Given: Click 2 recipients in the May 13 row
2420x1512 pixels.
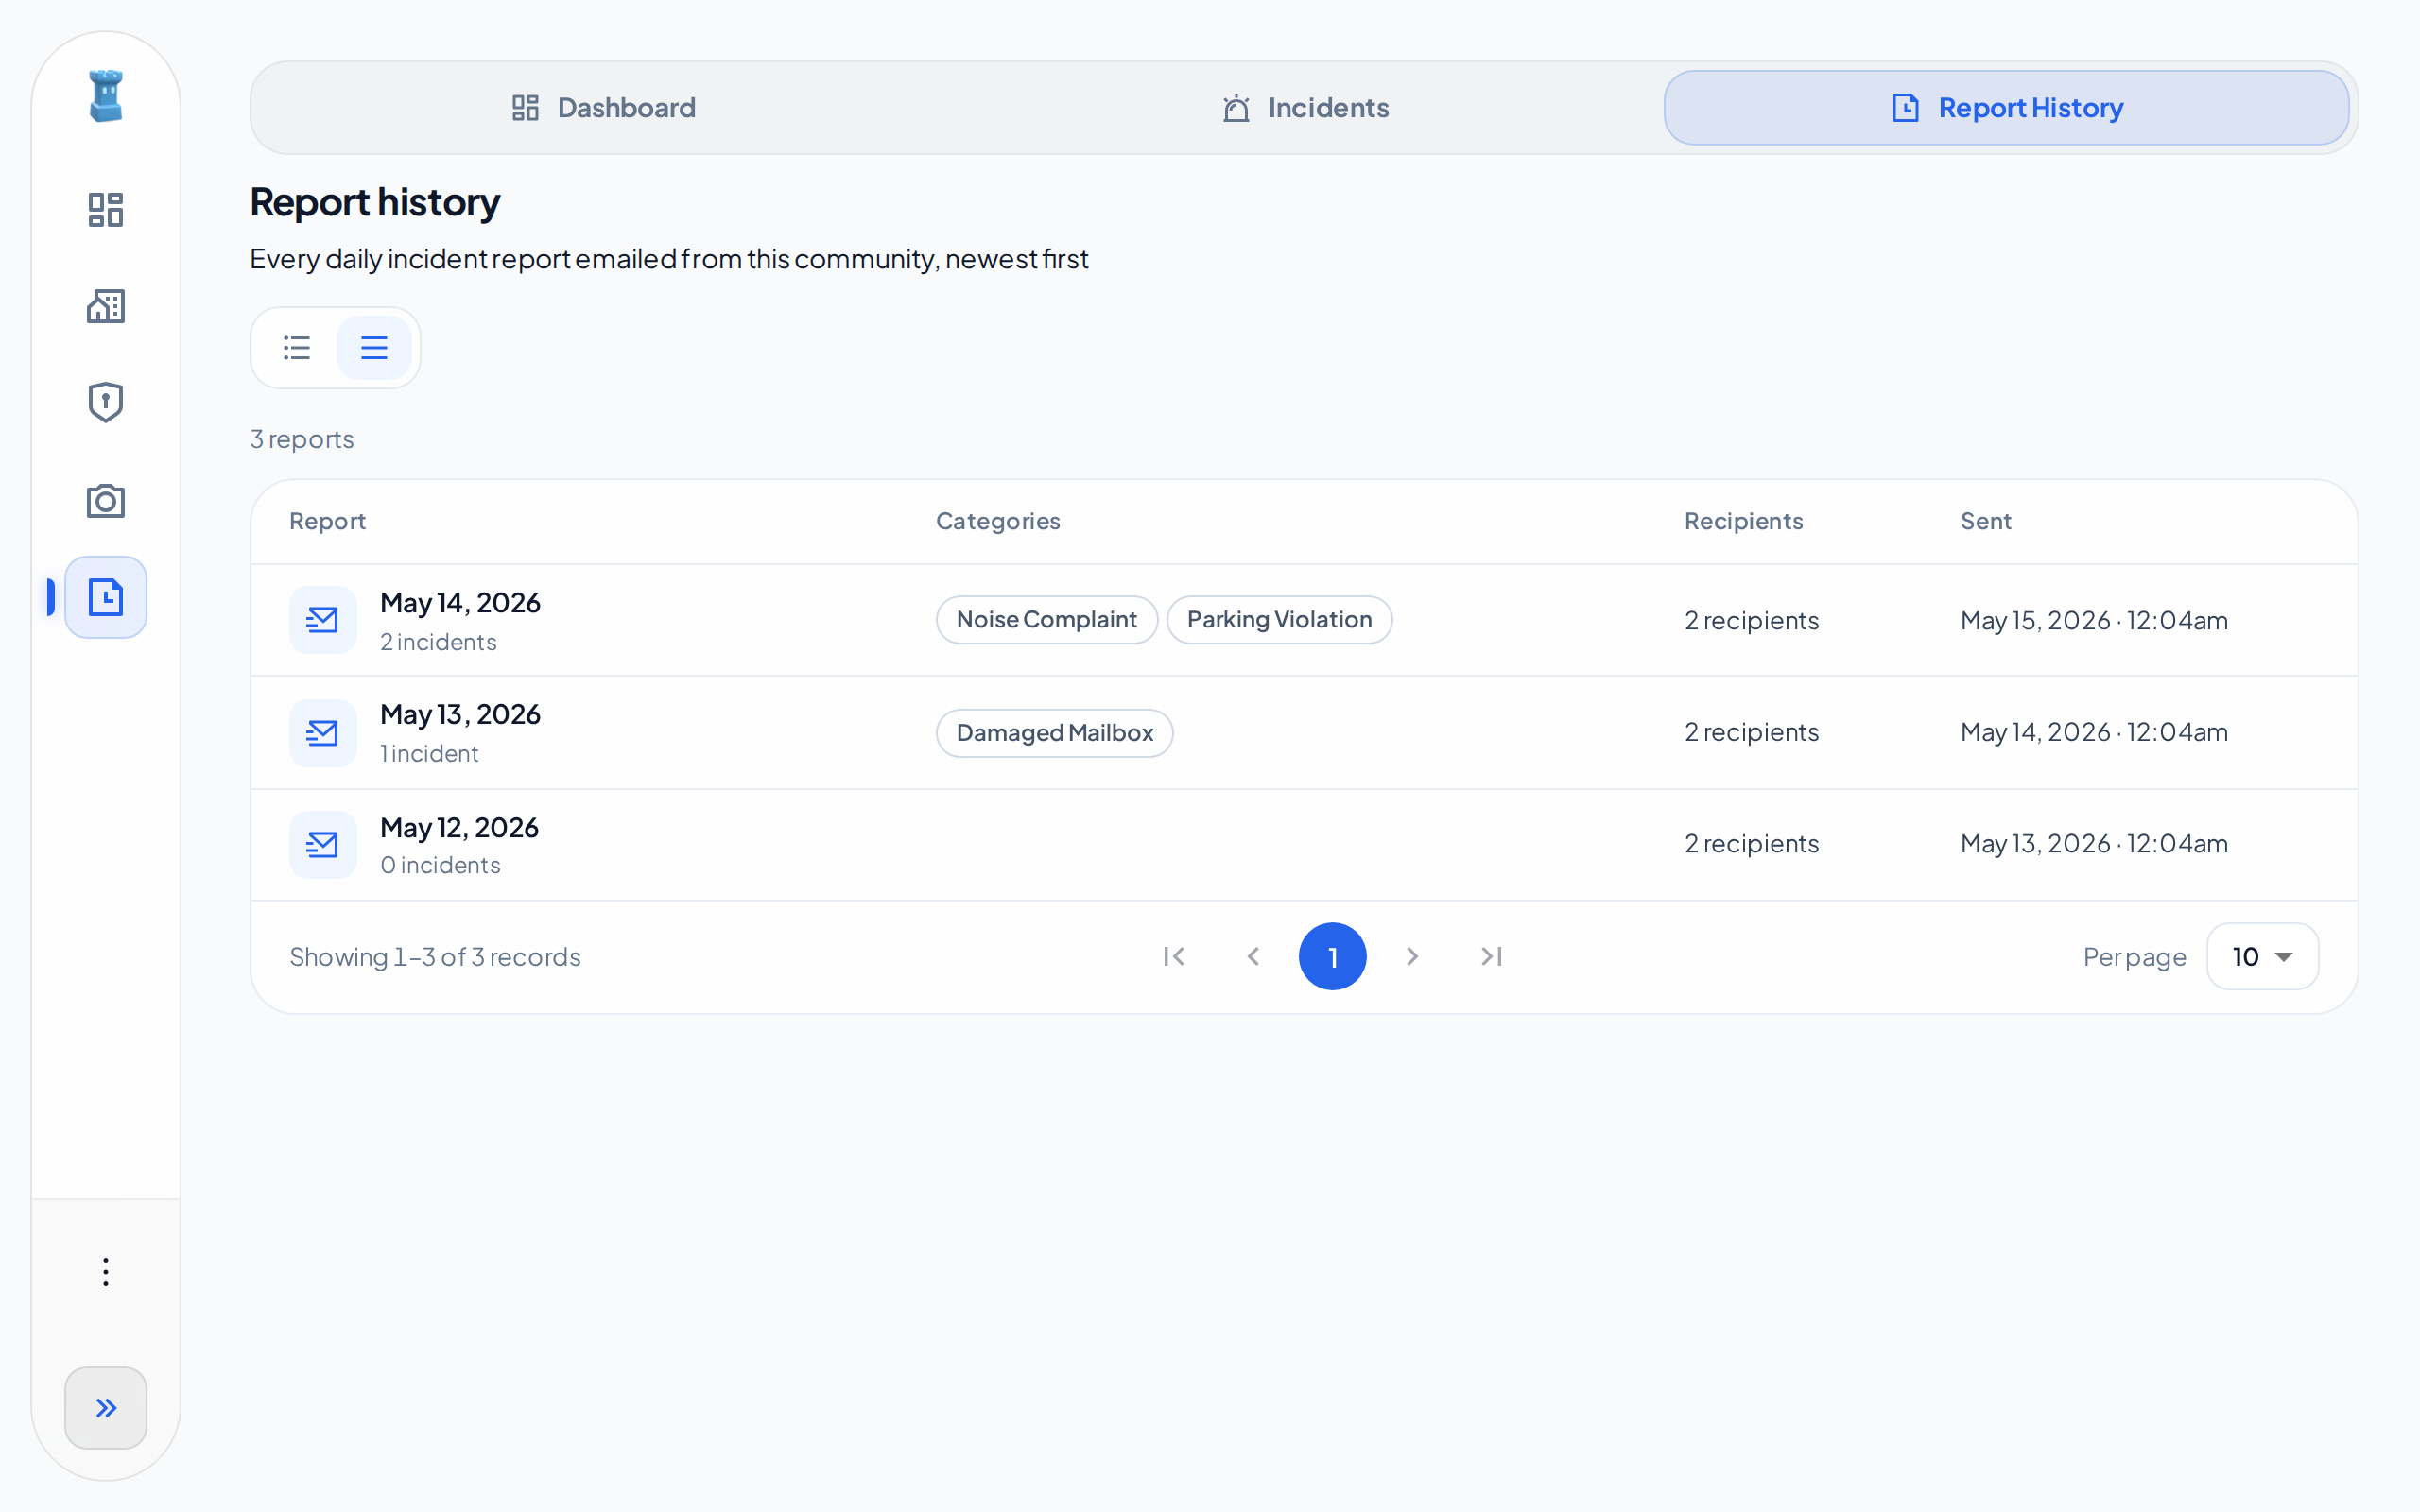Looking at the screenshot, I should [1751, 732].
